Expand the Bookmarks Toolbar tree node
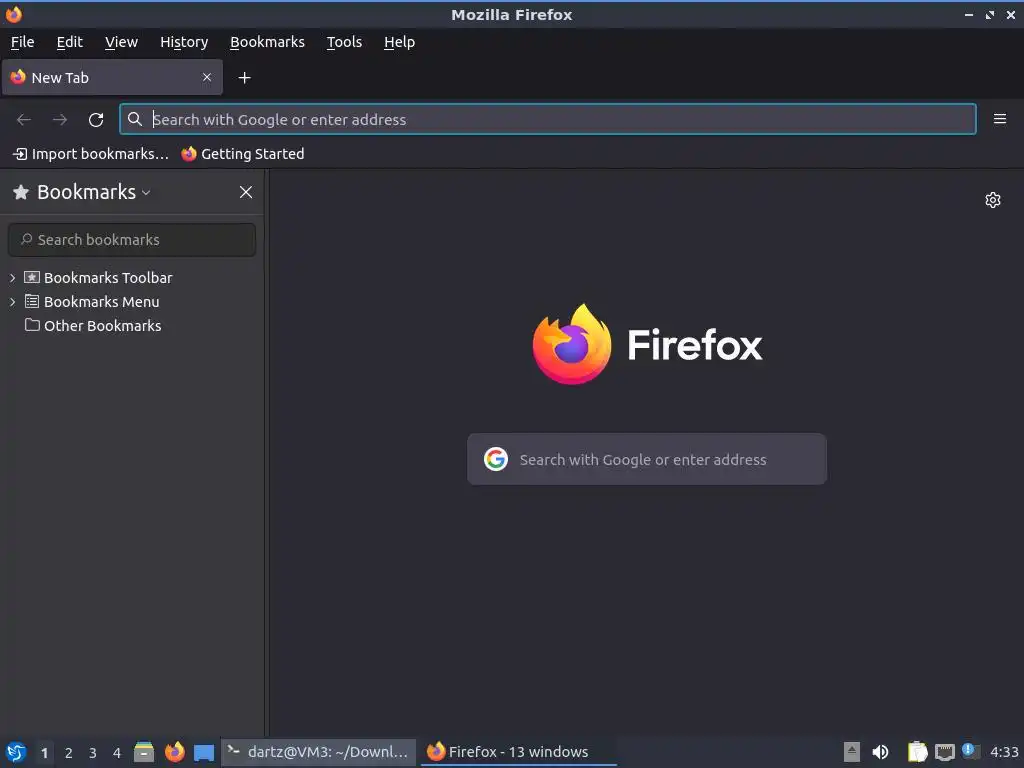The image size is (1024, 768). [x=12, y=278]
